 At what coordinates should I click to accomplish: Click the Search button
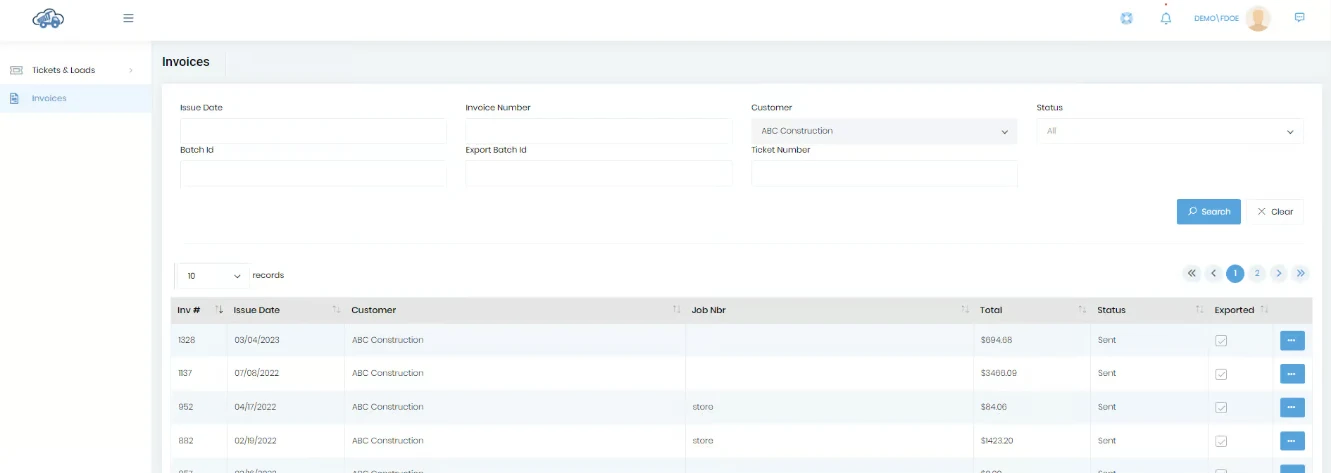pos(1209,212)
